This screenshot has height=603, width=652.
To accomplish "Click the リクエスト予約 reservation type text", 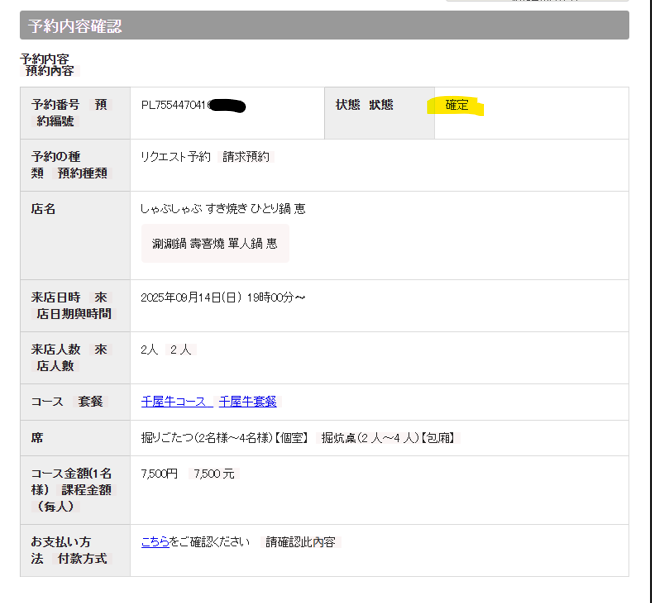I will pyautogui.click(x=176, y=157).
